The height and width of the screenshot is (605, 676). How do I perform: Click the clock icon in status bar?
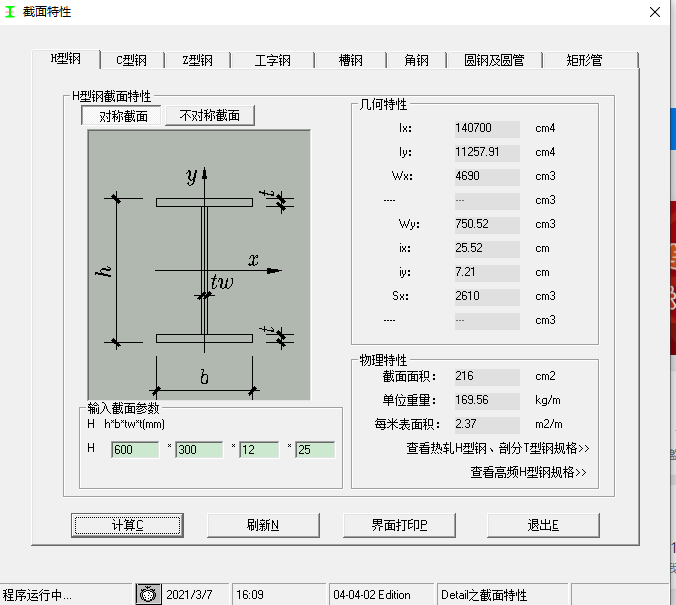[148, 594]
